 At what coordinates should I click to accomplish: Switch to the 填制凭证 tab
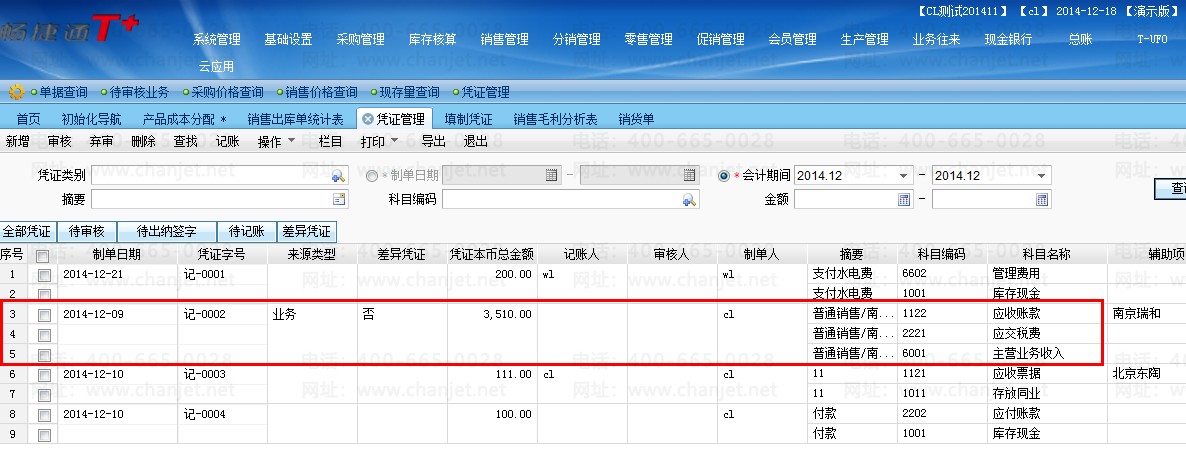click(467, 119)
